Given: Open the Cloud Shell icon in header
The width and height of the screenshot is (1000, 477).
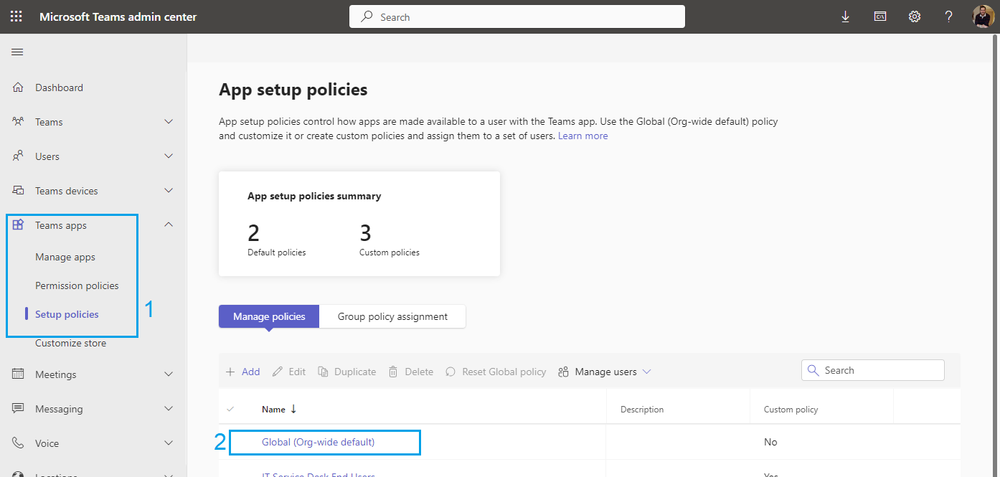Looking at the screenshot, I should (x=880, y=17).
